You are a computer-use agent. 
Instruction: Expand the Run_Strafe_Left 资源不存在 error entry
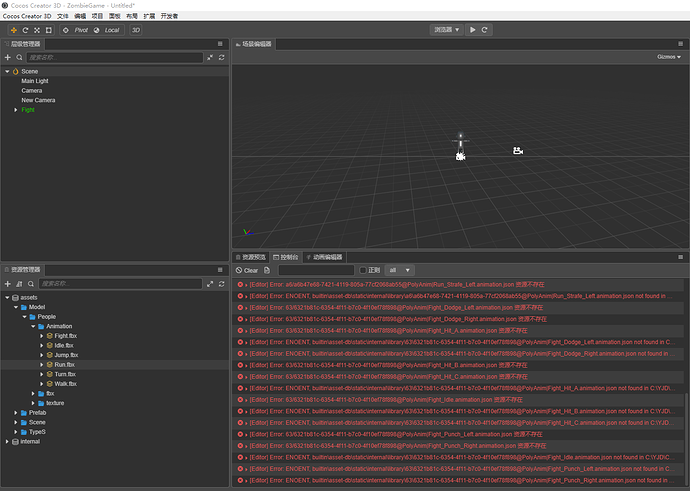coord(246,285)
